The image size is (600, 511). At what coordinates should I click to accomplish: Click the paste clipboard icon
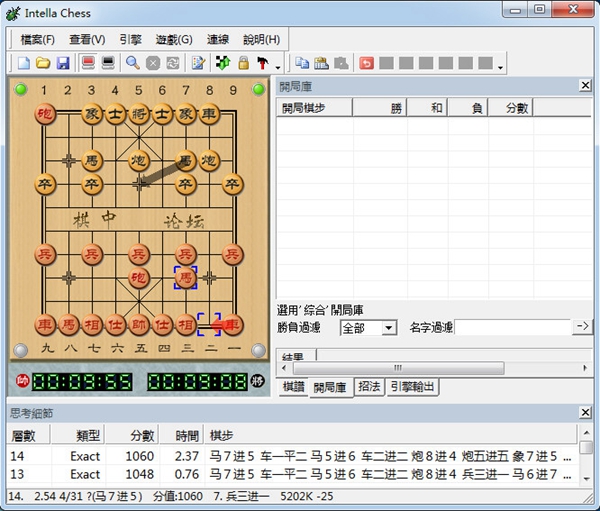click(x=322, y=63)
